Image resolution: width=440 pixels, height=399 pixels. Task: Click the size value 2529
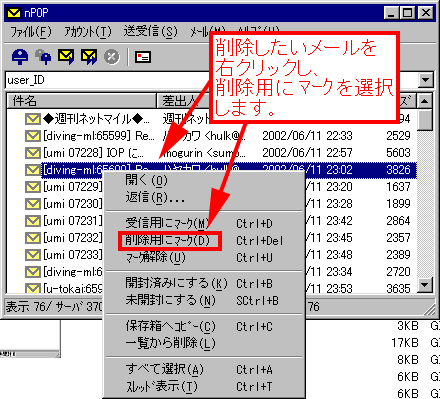398,136
